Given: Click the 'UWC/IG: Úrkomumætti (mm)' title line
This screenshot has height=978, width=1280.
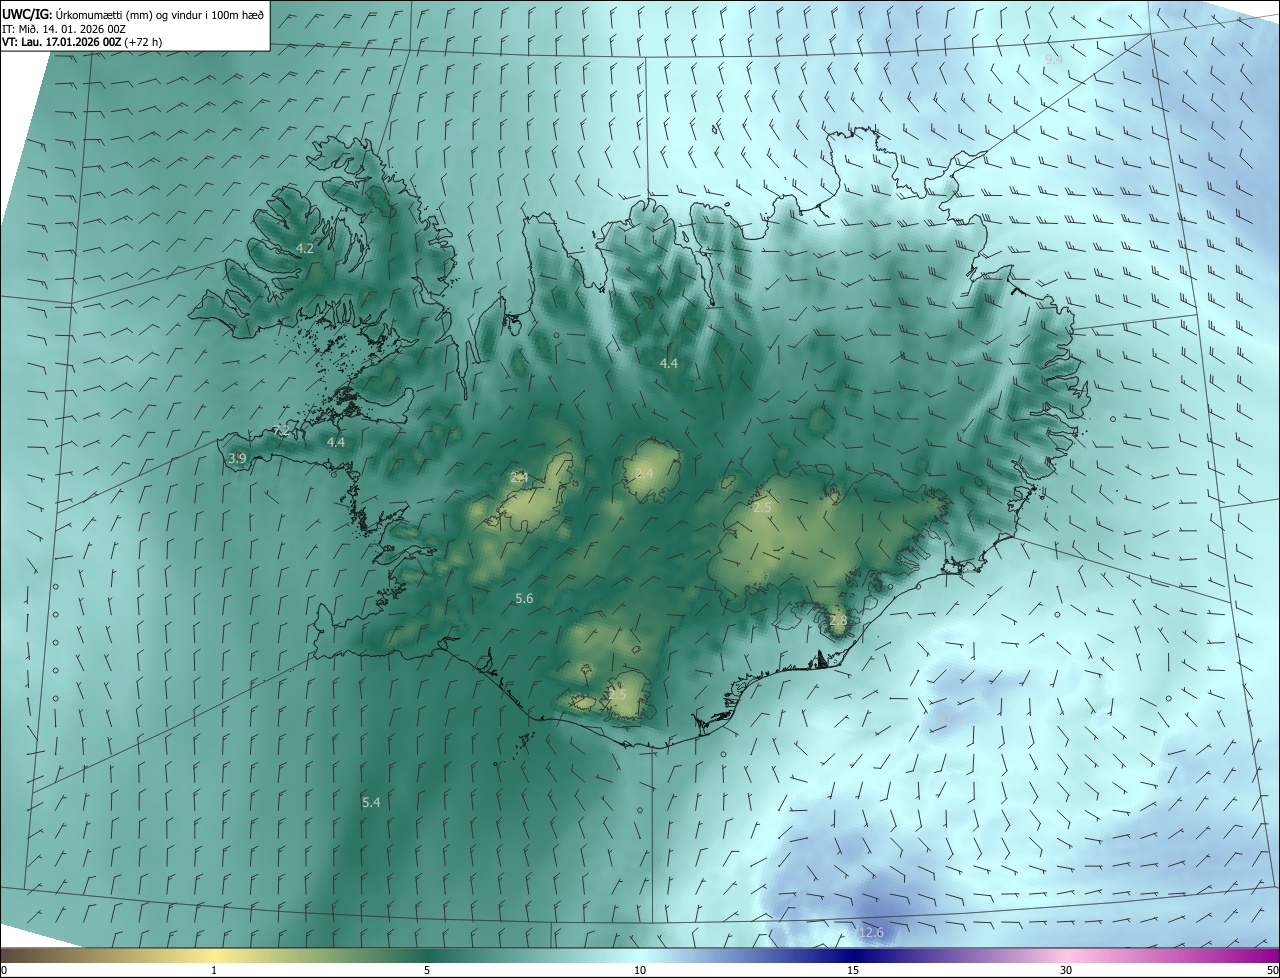Looking at the screenshot, I should tap(133, 13).
